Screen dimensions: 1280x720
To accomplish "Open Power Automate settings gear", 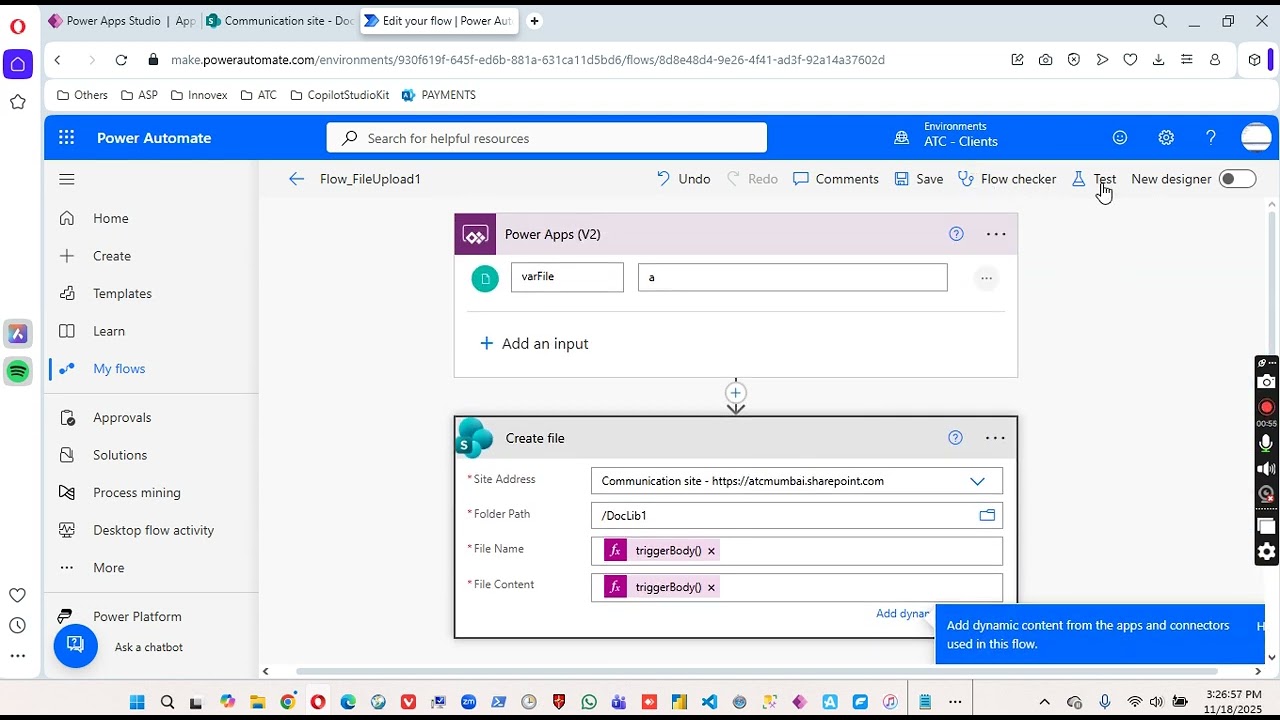I will [x=1166, y=138].
